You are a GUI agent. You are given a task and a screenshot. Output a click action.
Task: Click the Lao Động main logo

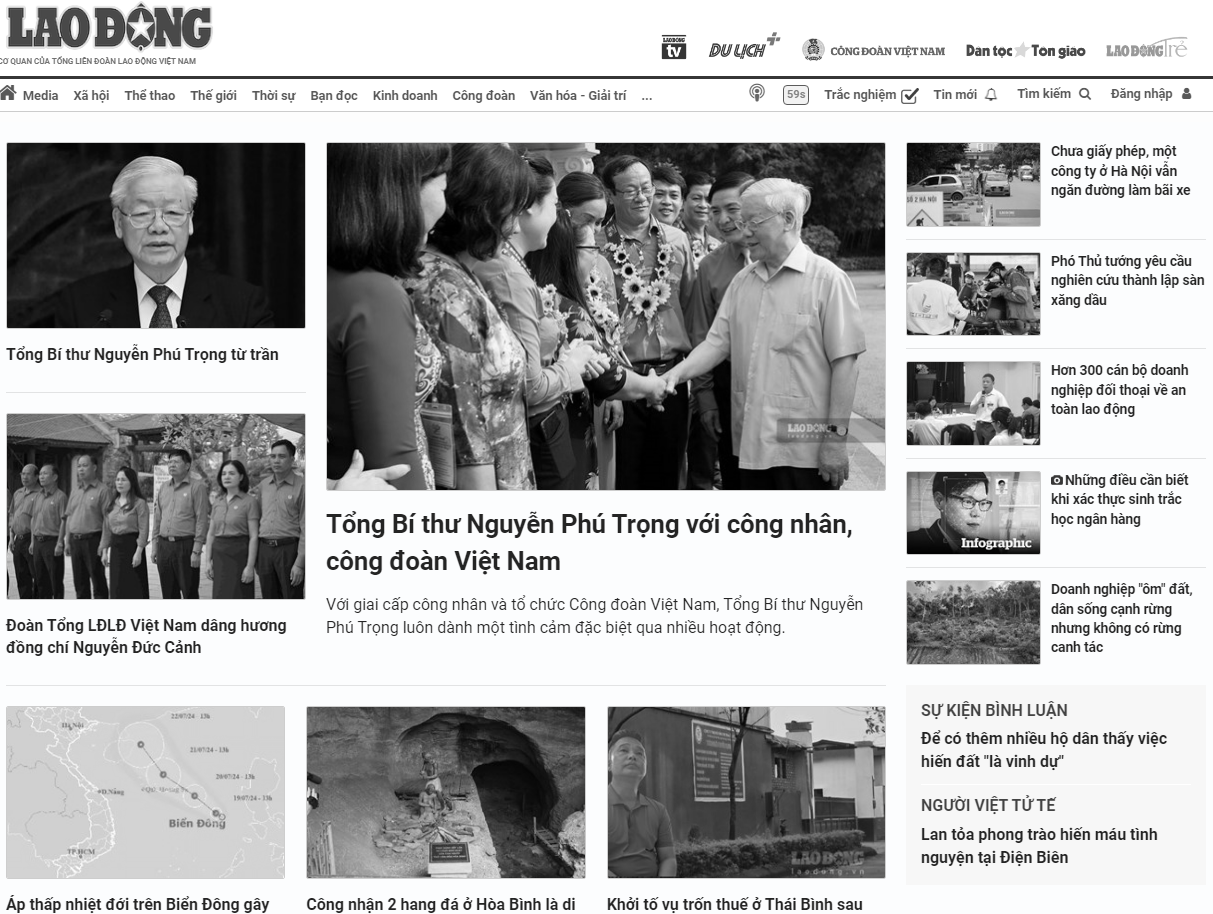coord(108,29)
